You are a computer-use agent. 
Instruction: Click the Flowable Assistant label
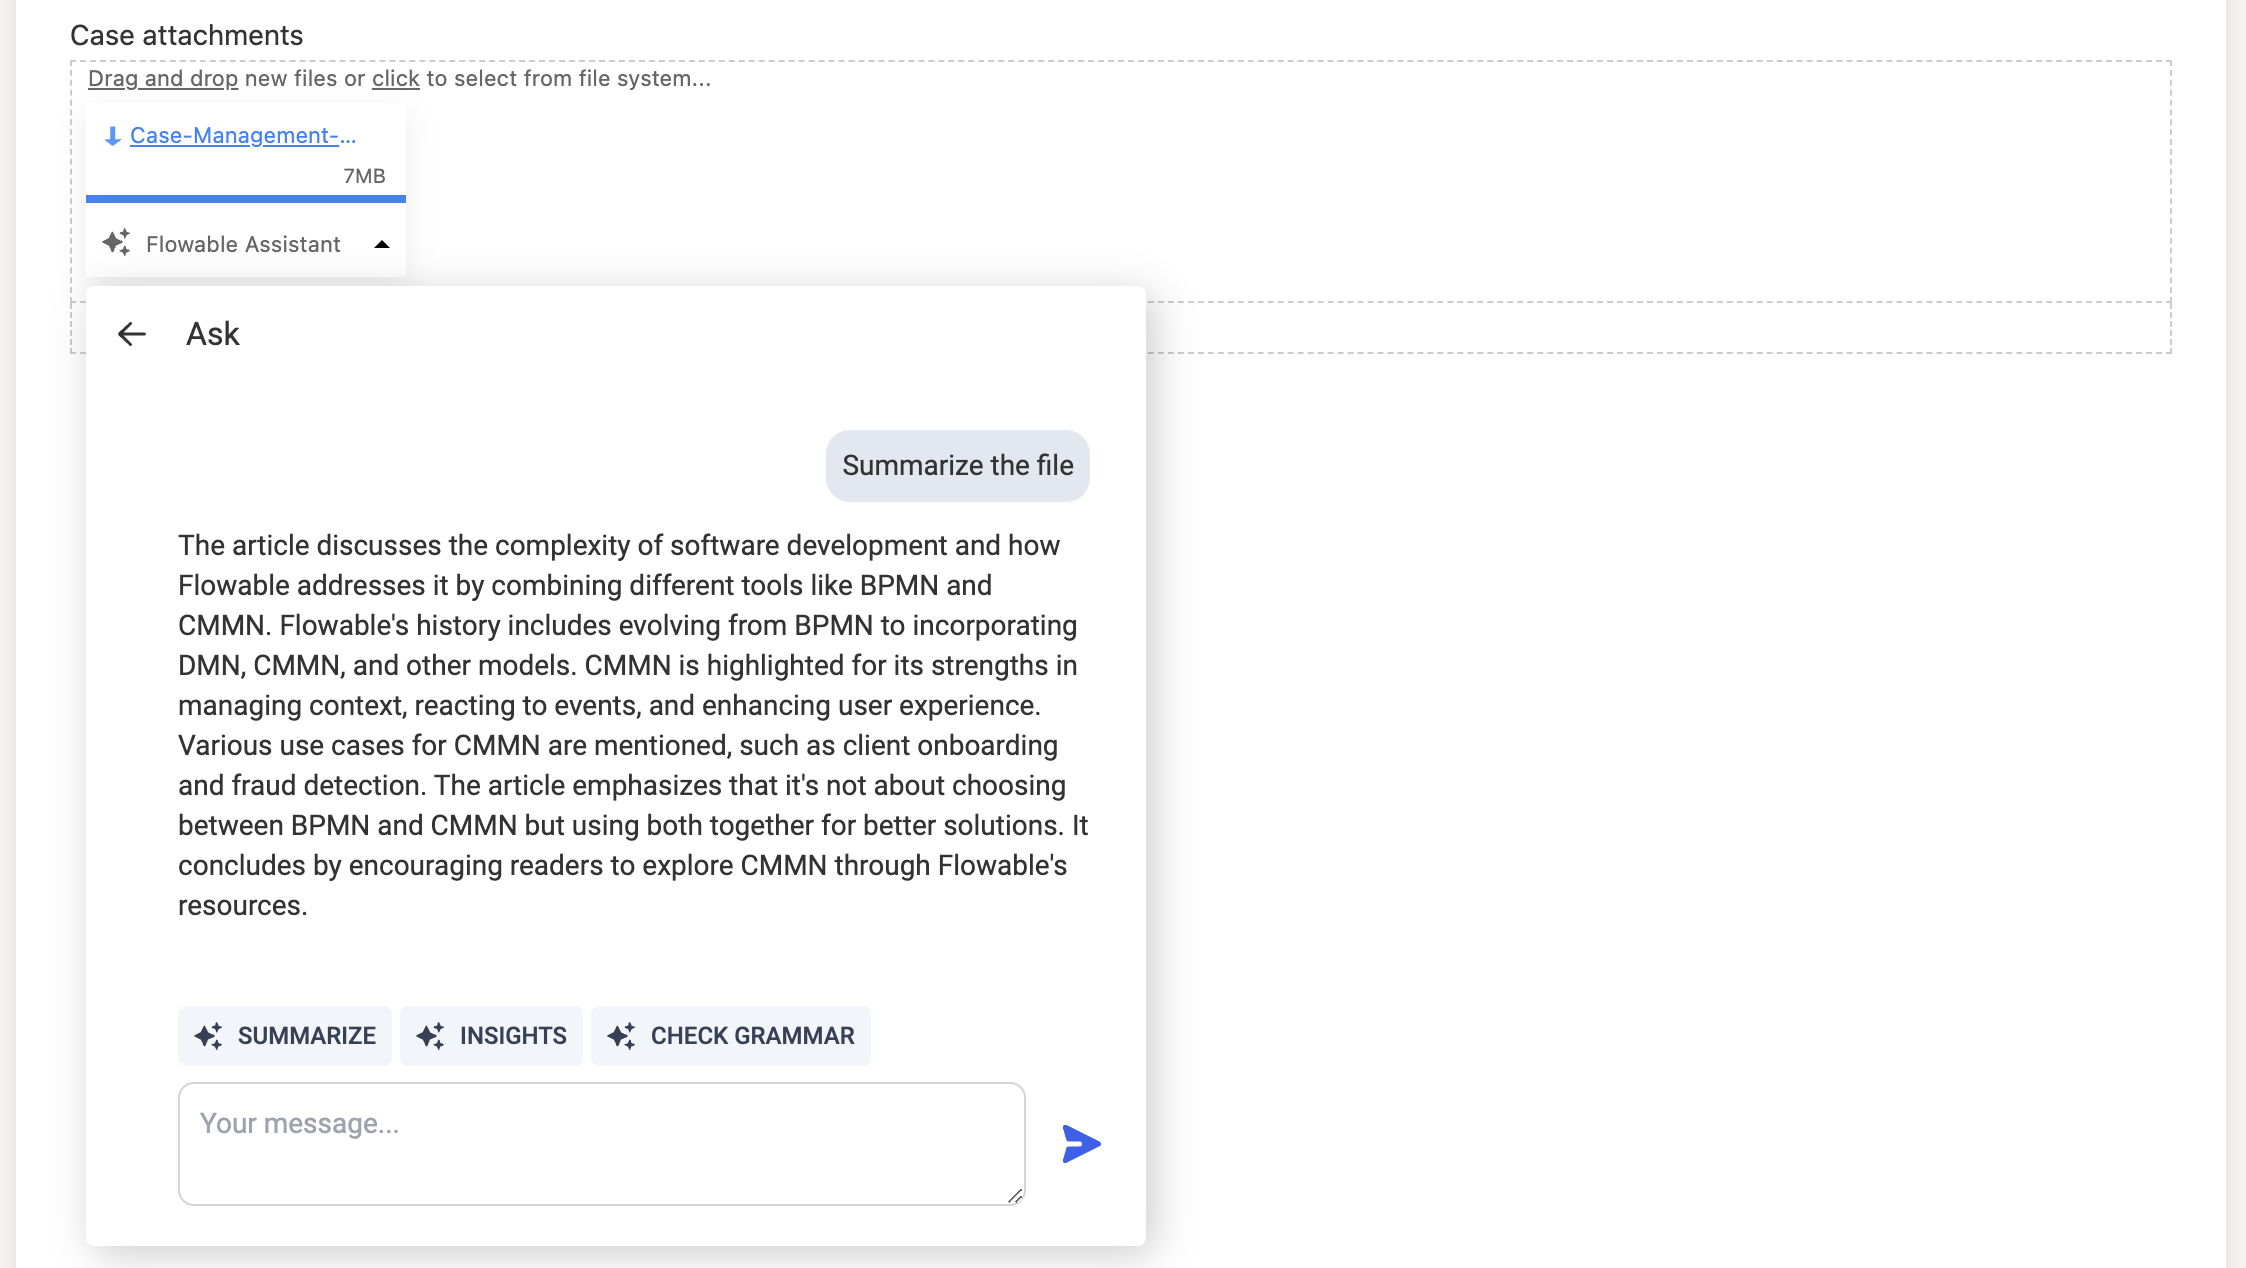(243, 244)
